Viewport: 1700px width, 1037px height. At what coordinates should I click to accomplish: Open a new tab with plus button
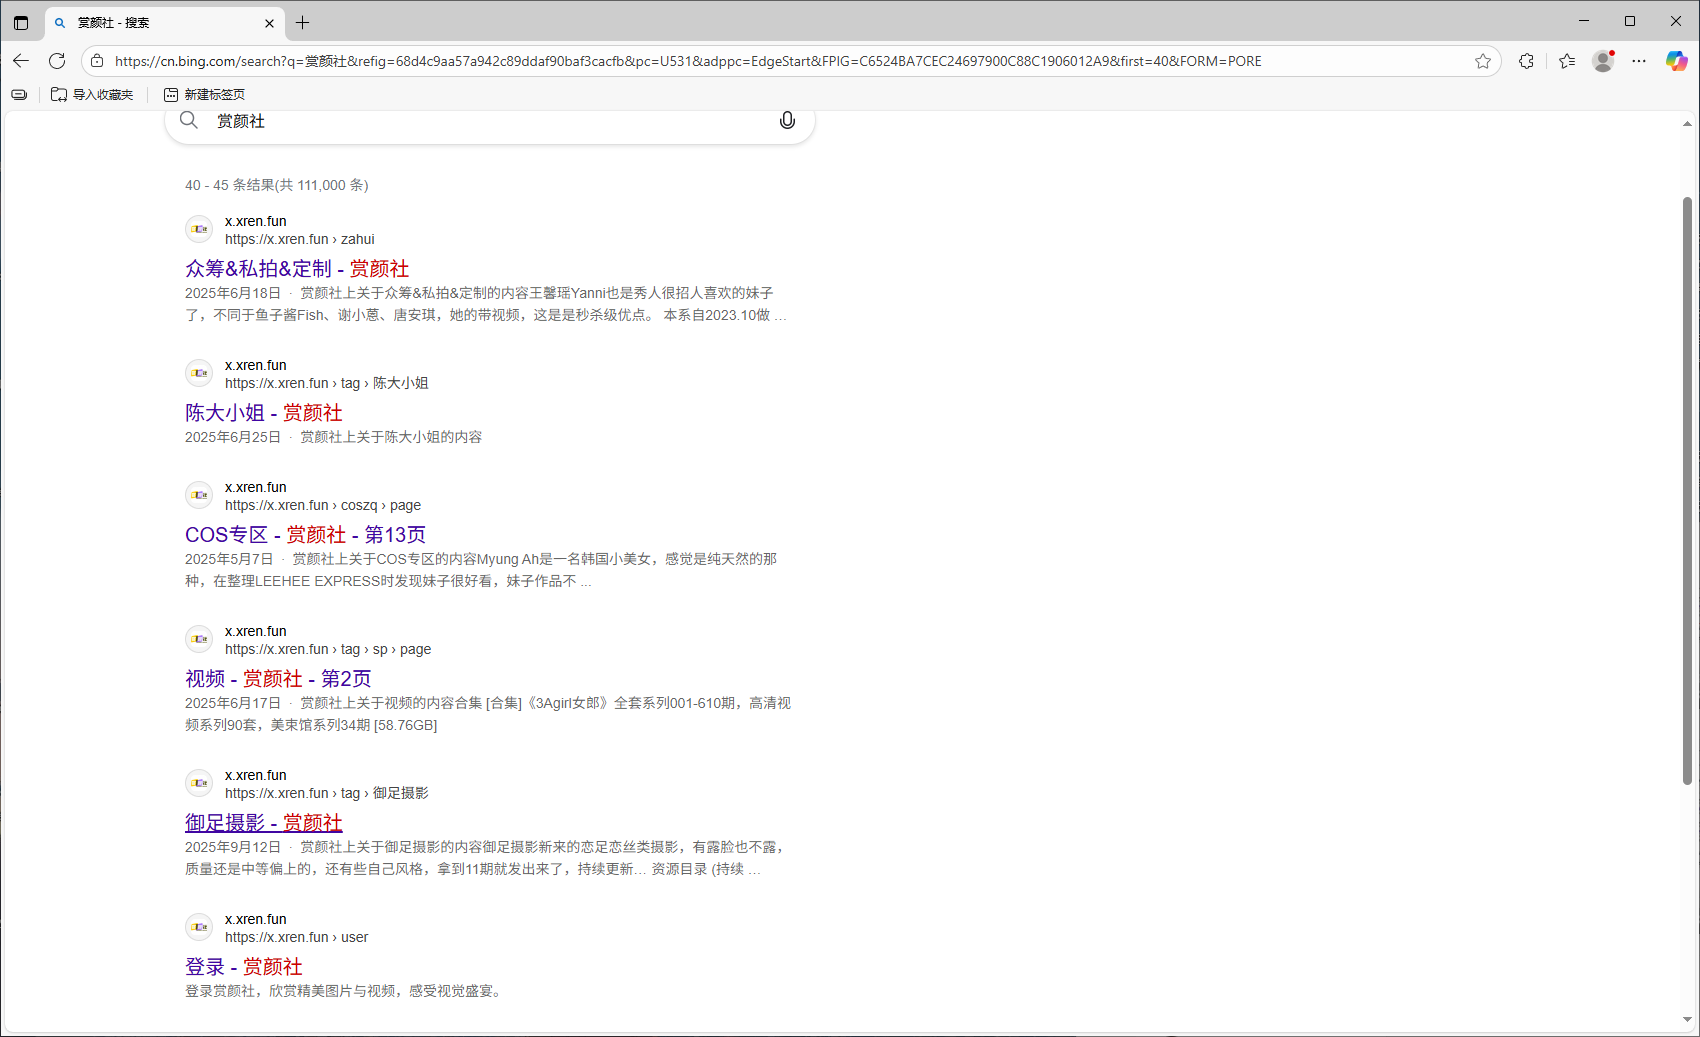coord(303,22)
